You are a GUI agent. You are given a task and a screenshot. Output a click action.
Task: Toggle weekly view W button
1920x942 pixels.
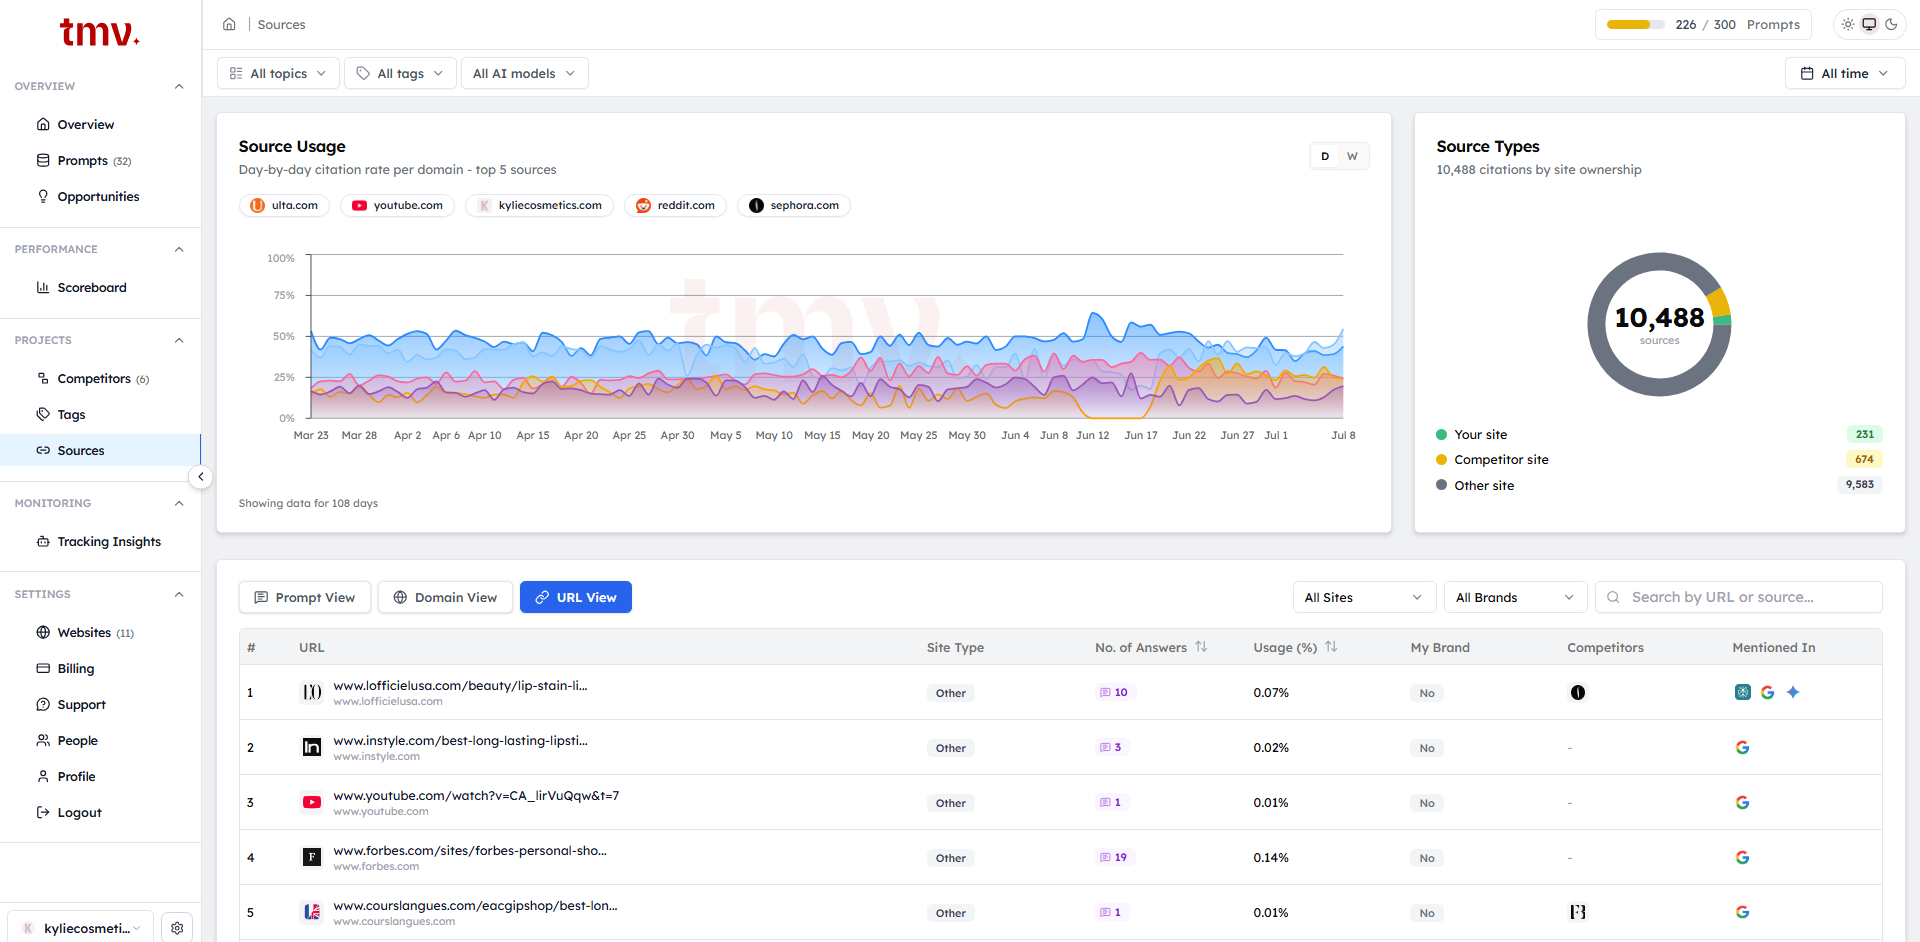tap(1352, 156)
